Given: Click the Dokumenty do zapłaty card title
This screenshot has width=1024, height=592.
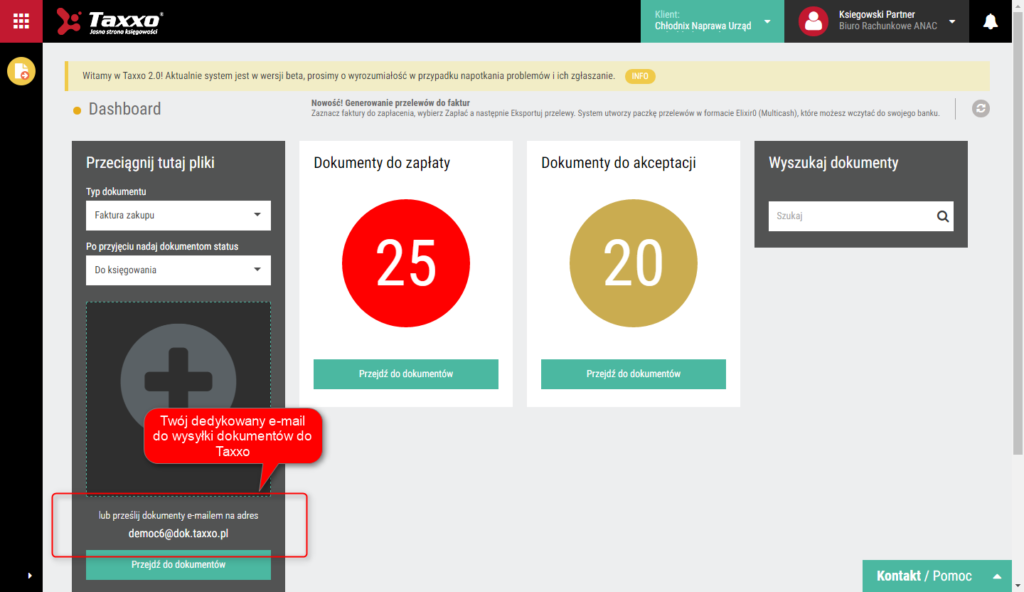Looking at the screenshot, I should tap(382, 163).
